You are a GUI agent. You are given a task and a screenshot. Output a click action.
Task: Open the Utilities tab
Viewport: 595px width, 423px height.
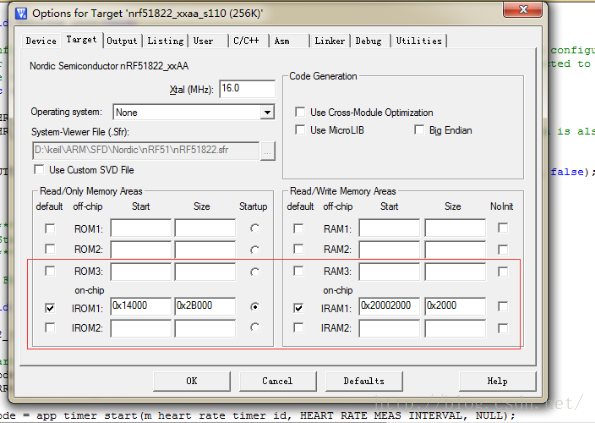click(x=419, y=41)
